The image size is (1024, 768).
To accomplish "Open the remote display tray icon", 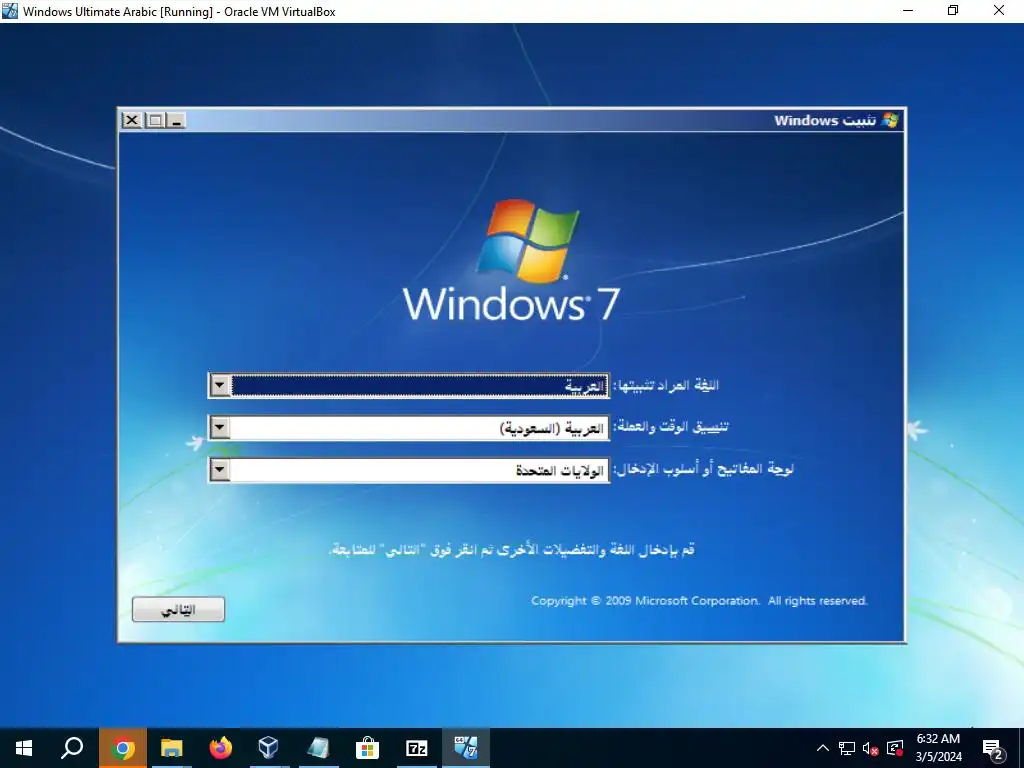I will [x=895, y=748].
